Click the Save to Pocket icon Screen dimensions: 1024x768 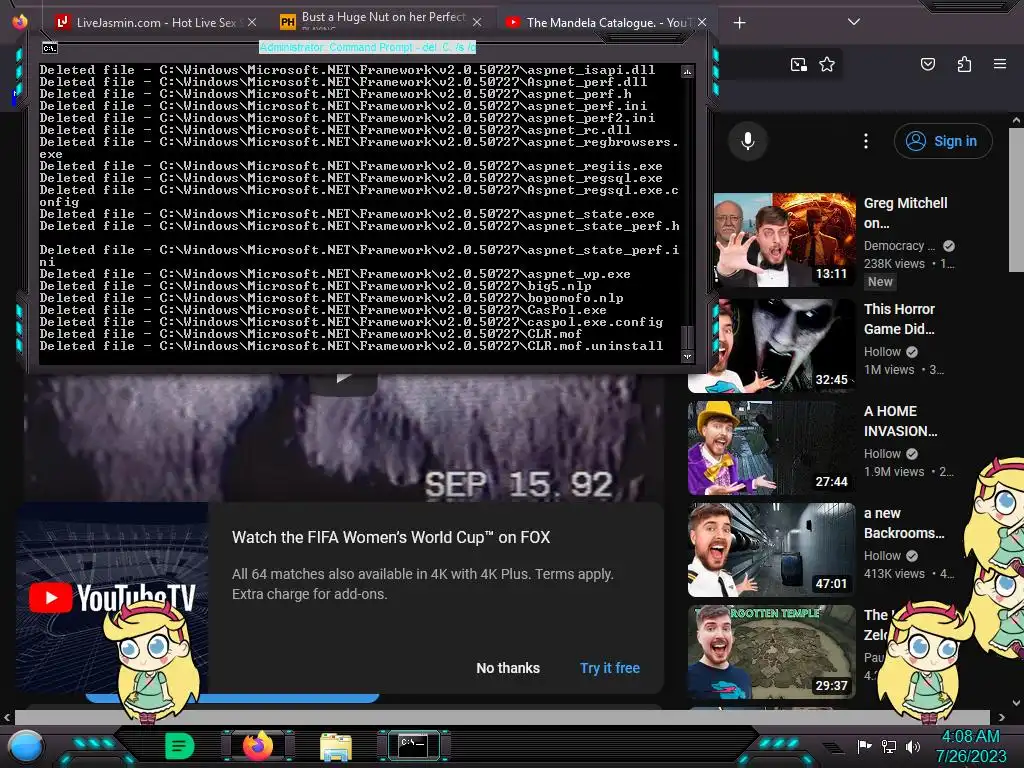928,64
